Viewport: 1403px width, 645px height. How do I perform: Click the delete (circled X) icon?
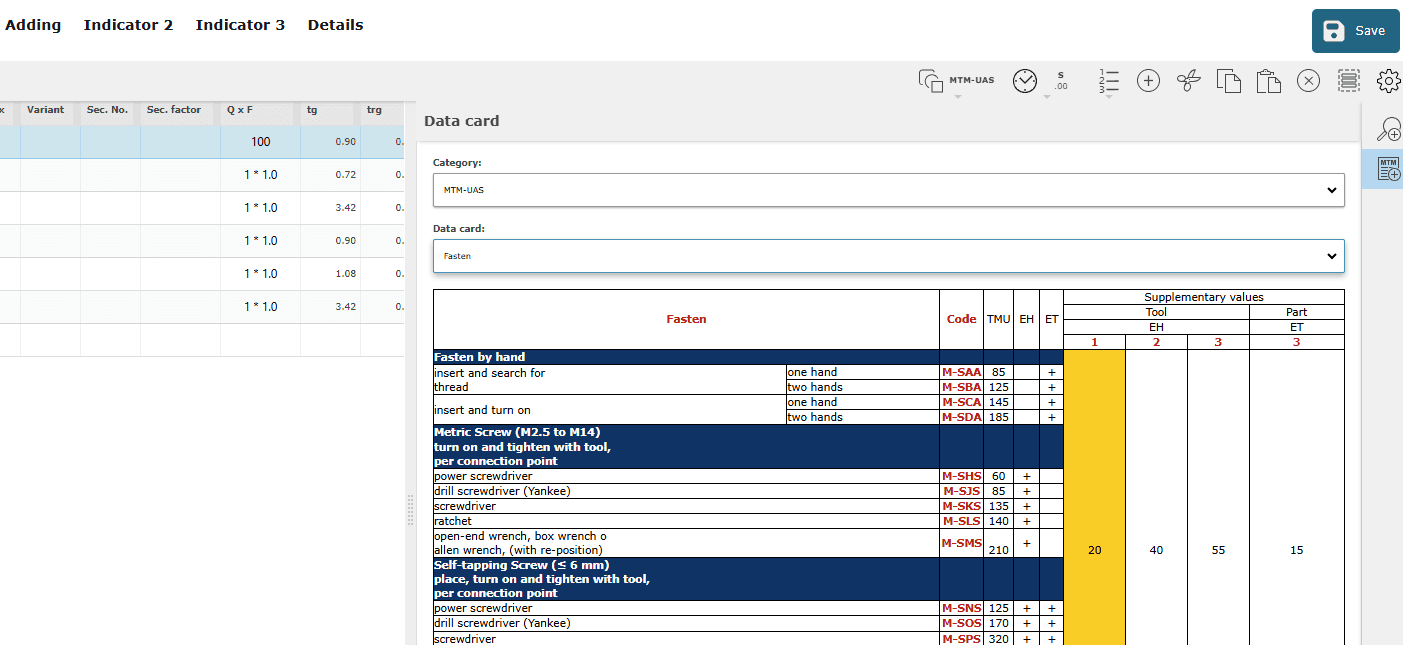(1308, 82)
